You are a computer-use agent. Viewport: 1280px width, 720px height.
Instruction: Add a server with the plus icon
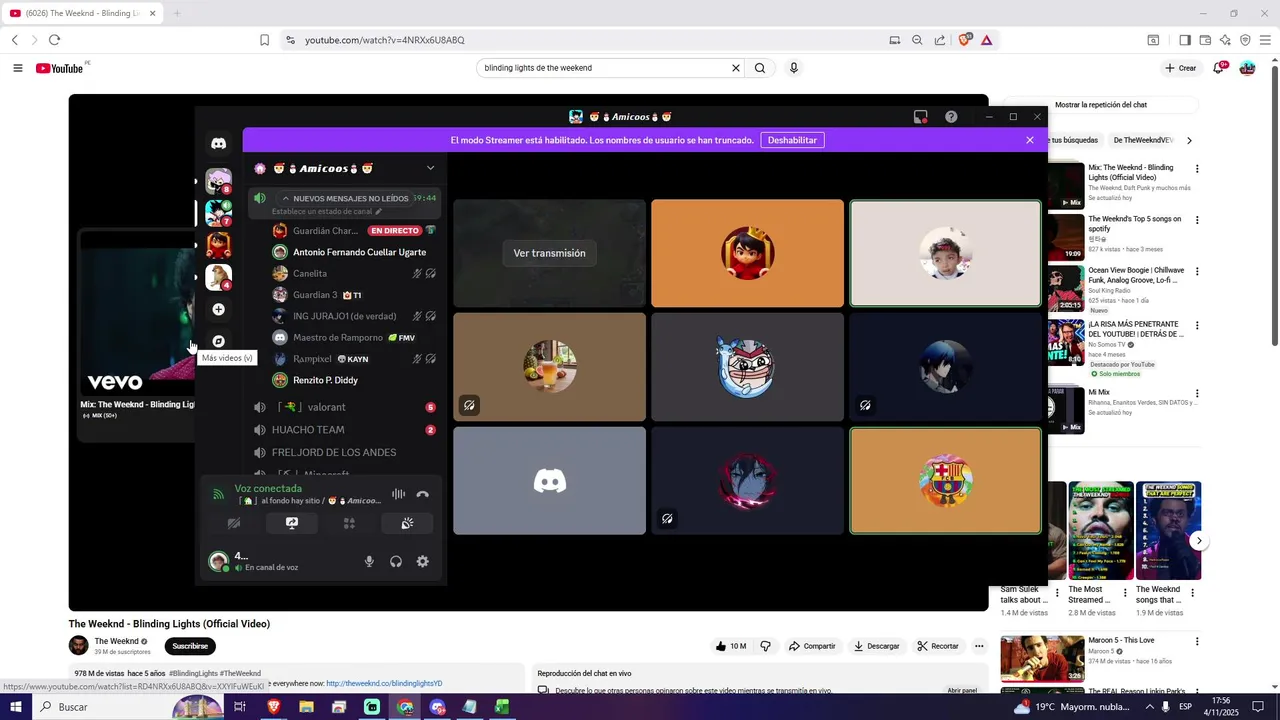click(x=218, y=310)
